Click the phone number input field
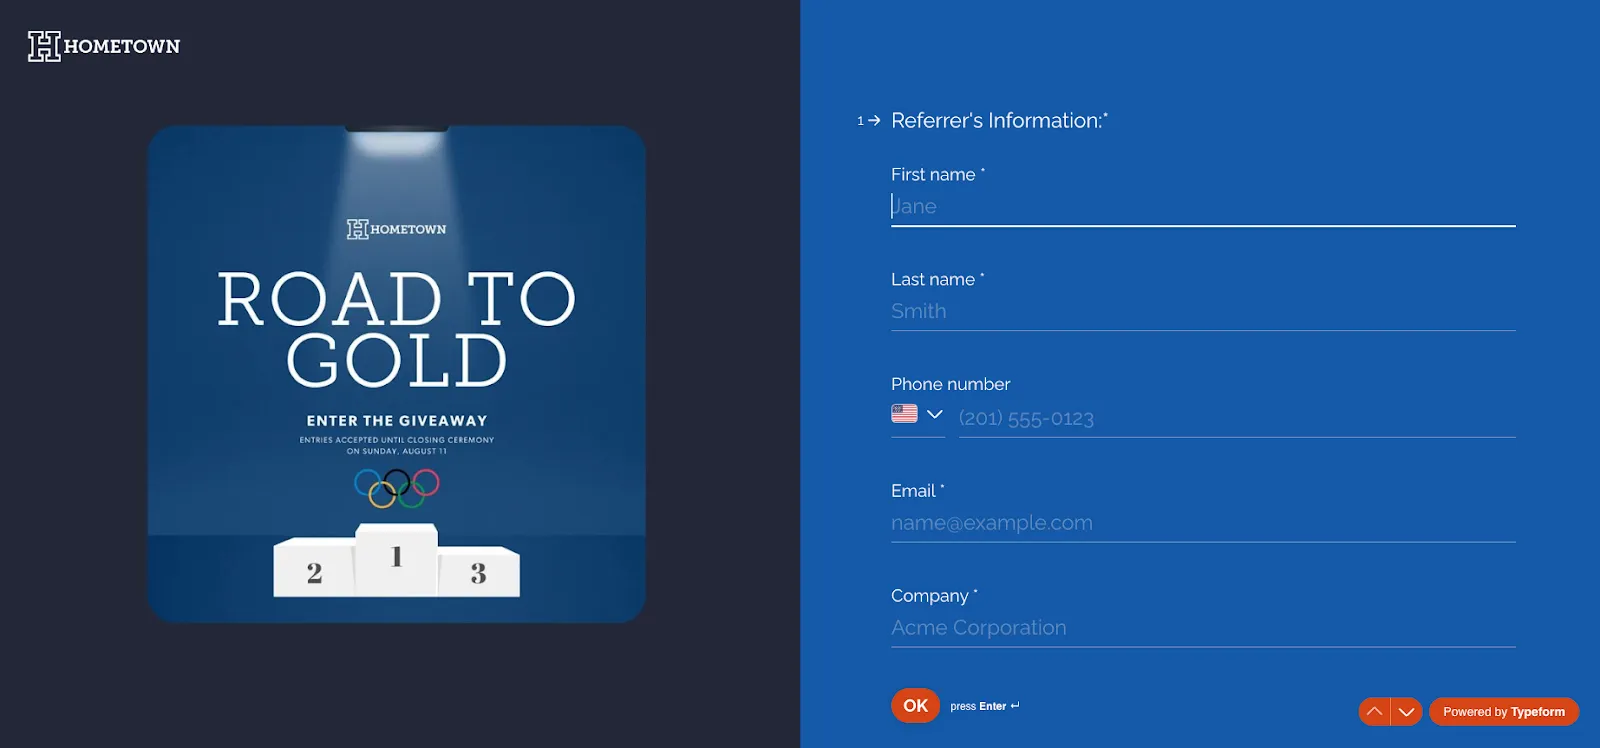 click(1237, 418)
